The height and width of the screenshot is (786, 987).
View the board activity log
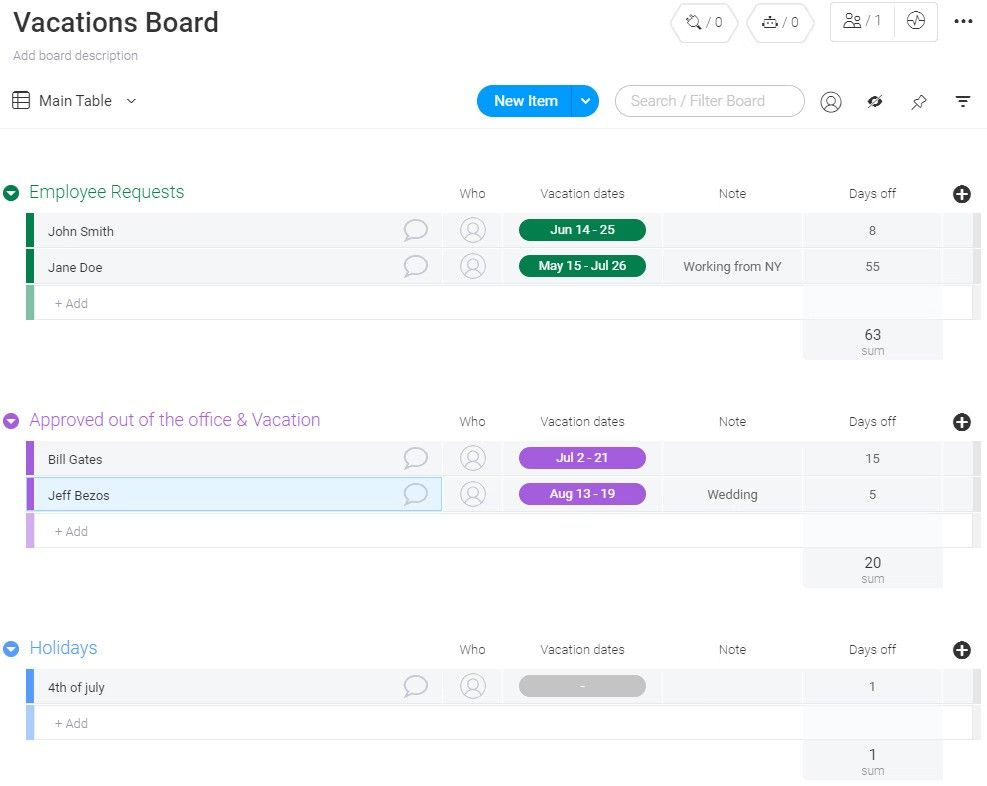[x=916, y=21]
